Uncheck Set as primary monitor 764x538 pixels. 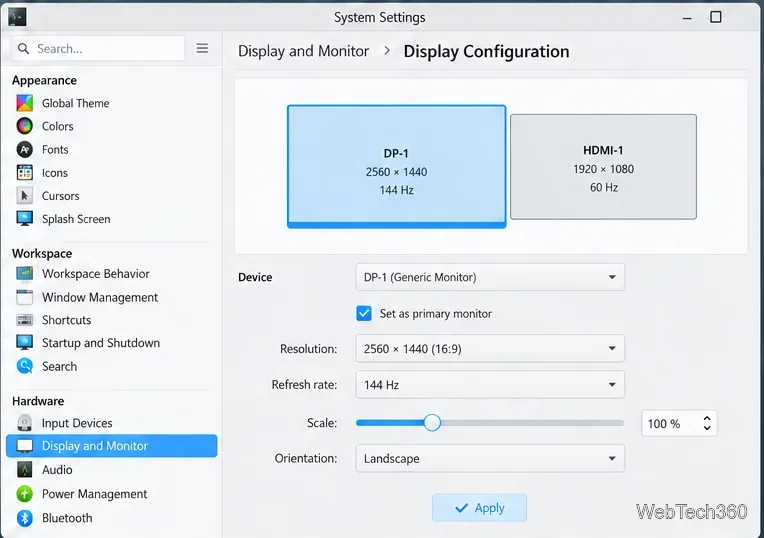click(x=364, y=313)
